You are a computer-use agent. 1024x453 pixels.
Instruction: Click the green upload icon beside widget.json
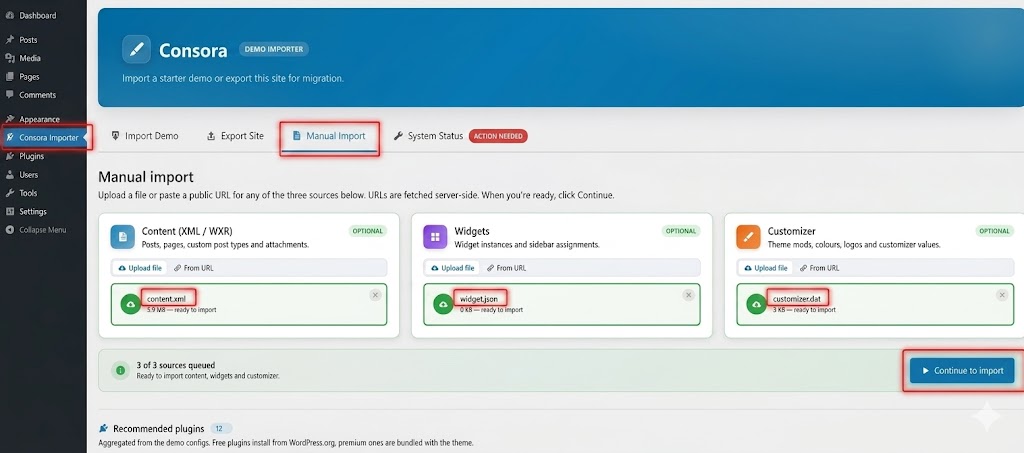click(x=444, y=304)
